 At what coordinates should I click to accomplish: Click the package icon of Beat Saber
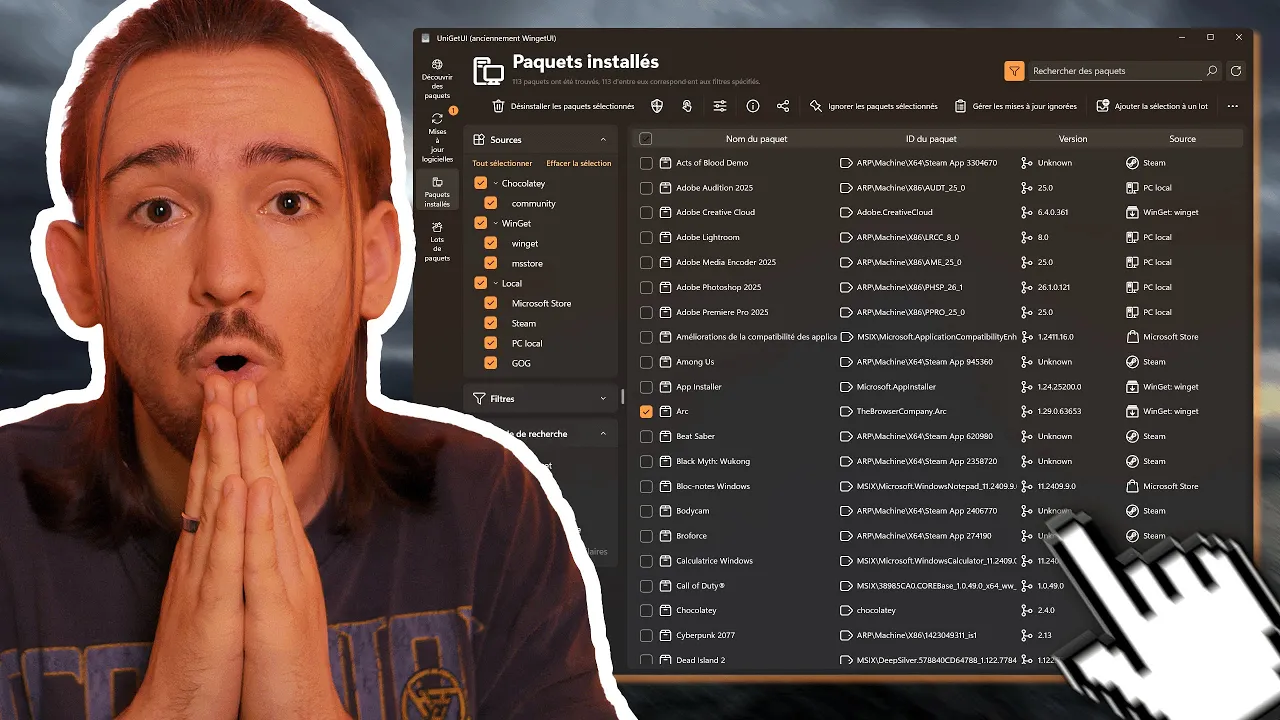point(665,436)
